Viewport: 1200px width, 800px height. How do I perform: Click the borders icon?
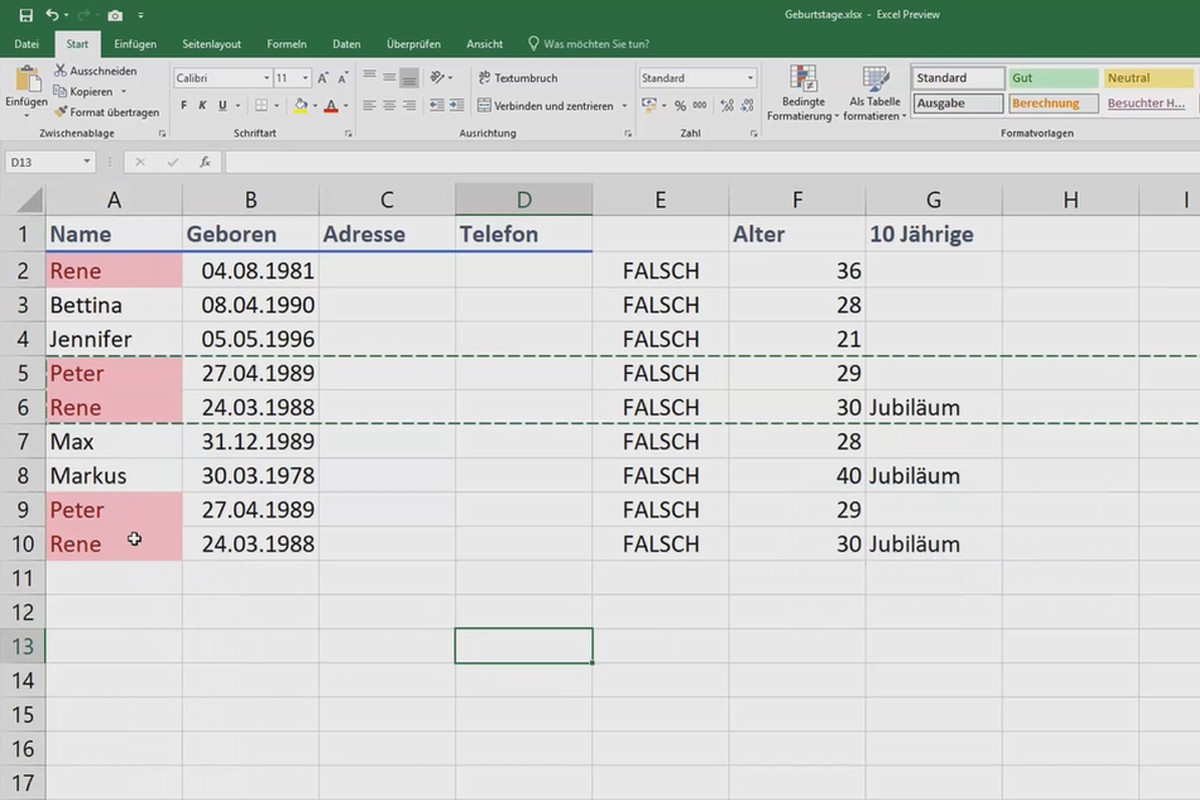(x=261, y=105)
